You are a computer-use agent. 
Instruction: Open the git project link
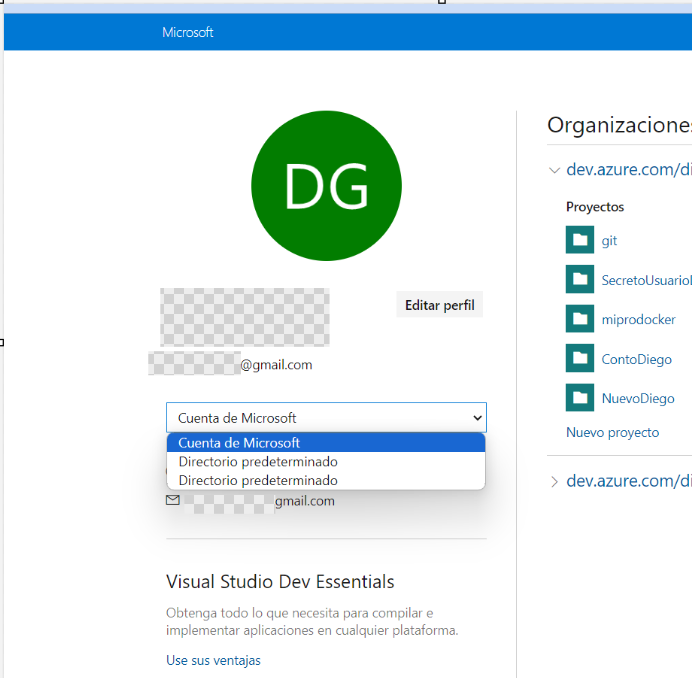coord(609,241)
